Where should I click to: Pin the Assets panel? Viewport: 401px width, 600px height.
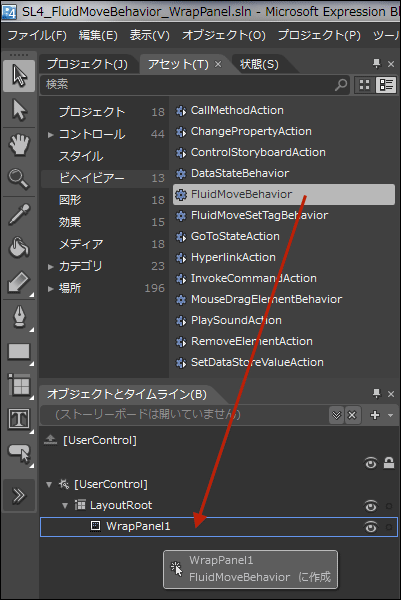(377, 63)
